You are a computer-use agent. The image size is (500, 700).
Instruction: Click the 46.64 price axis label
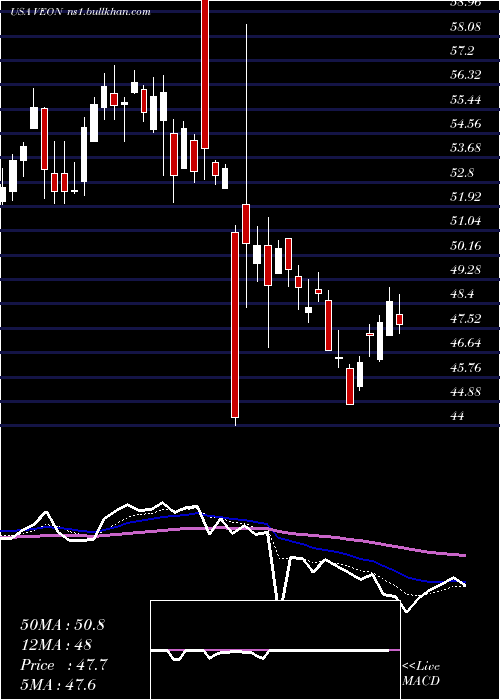[466, 342]
